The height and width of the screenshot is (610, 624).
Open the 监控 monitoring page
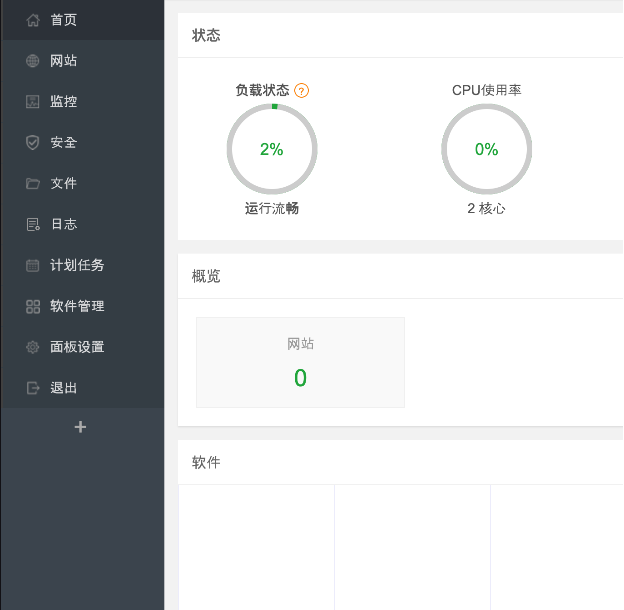(x=82, y=101)
